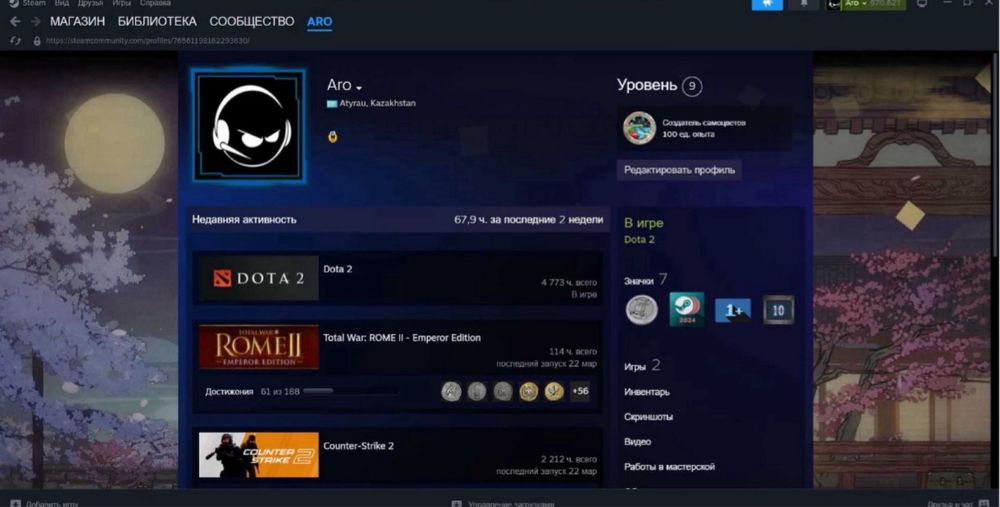Open the Друзья menu
This screenshot has height=507, width=1000.
90,3
